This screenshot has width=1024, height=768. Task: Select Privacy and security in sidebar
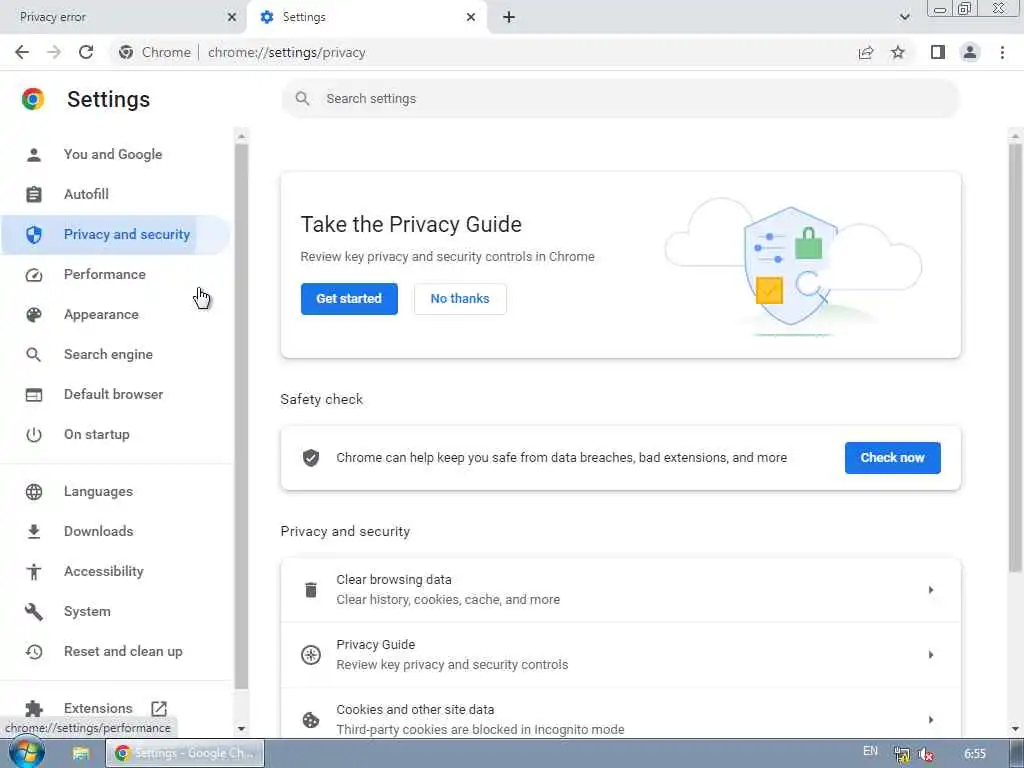[116, 234]
